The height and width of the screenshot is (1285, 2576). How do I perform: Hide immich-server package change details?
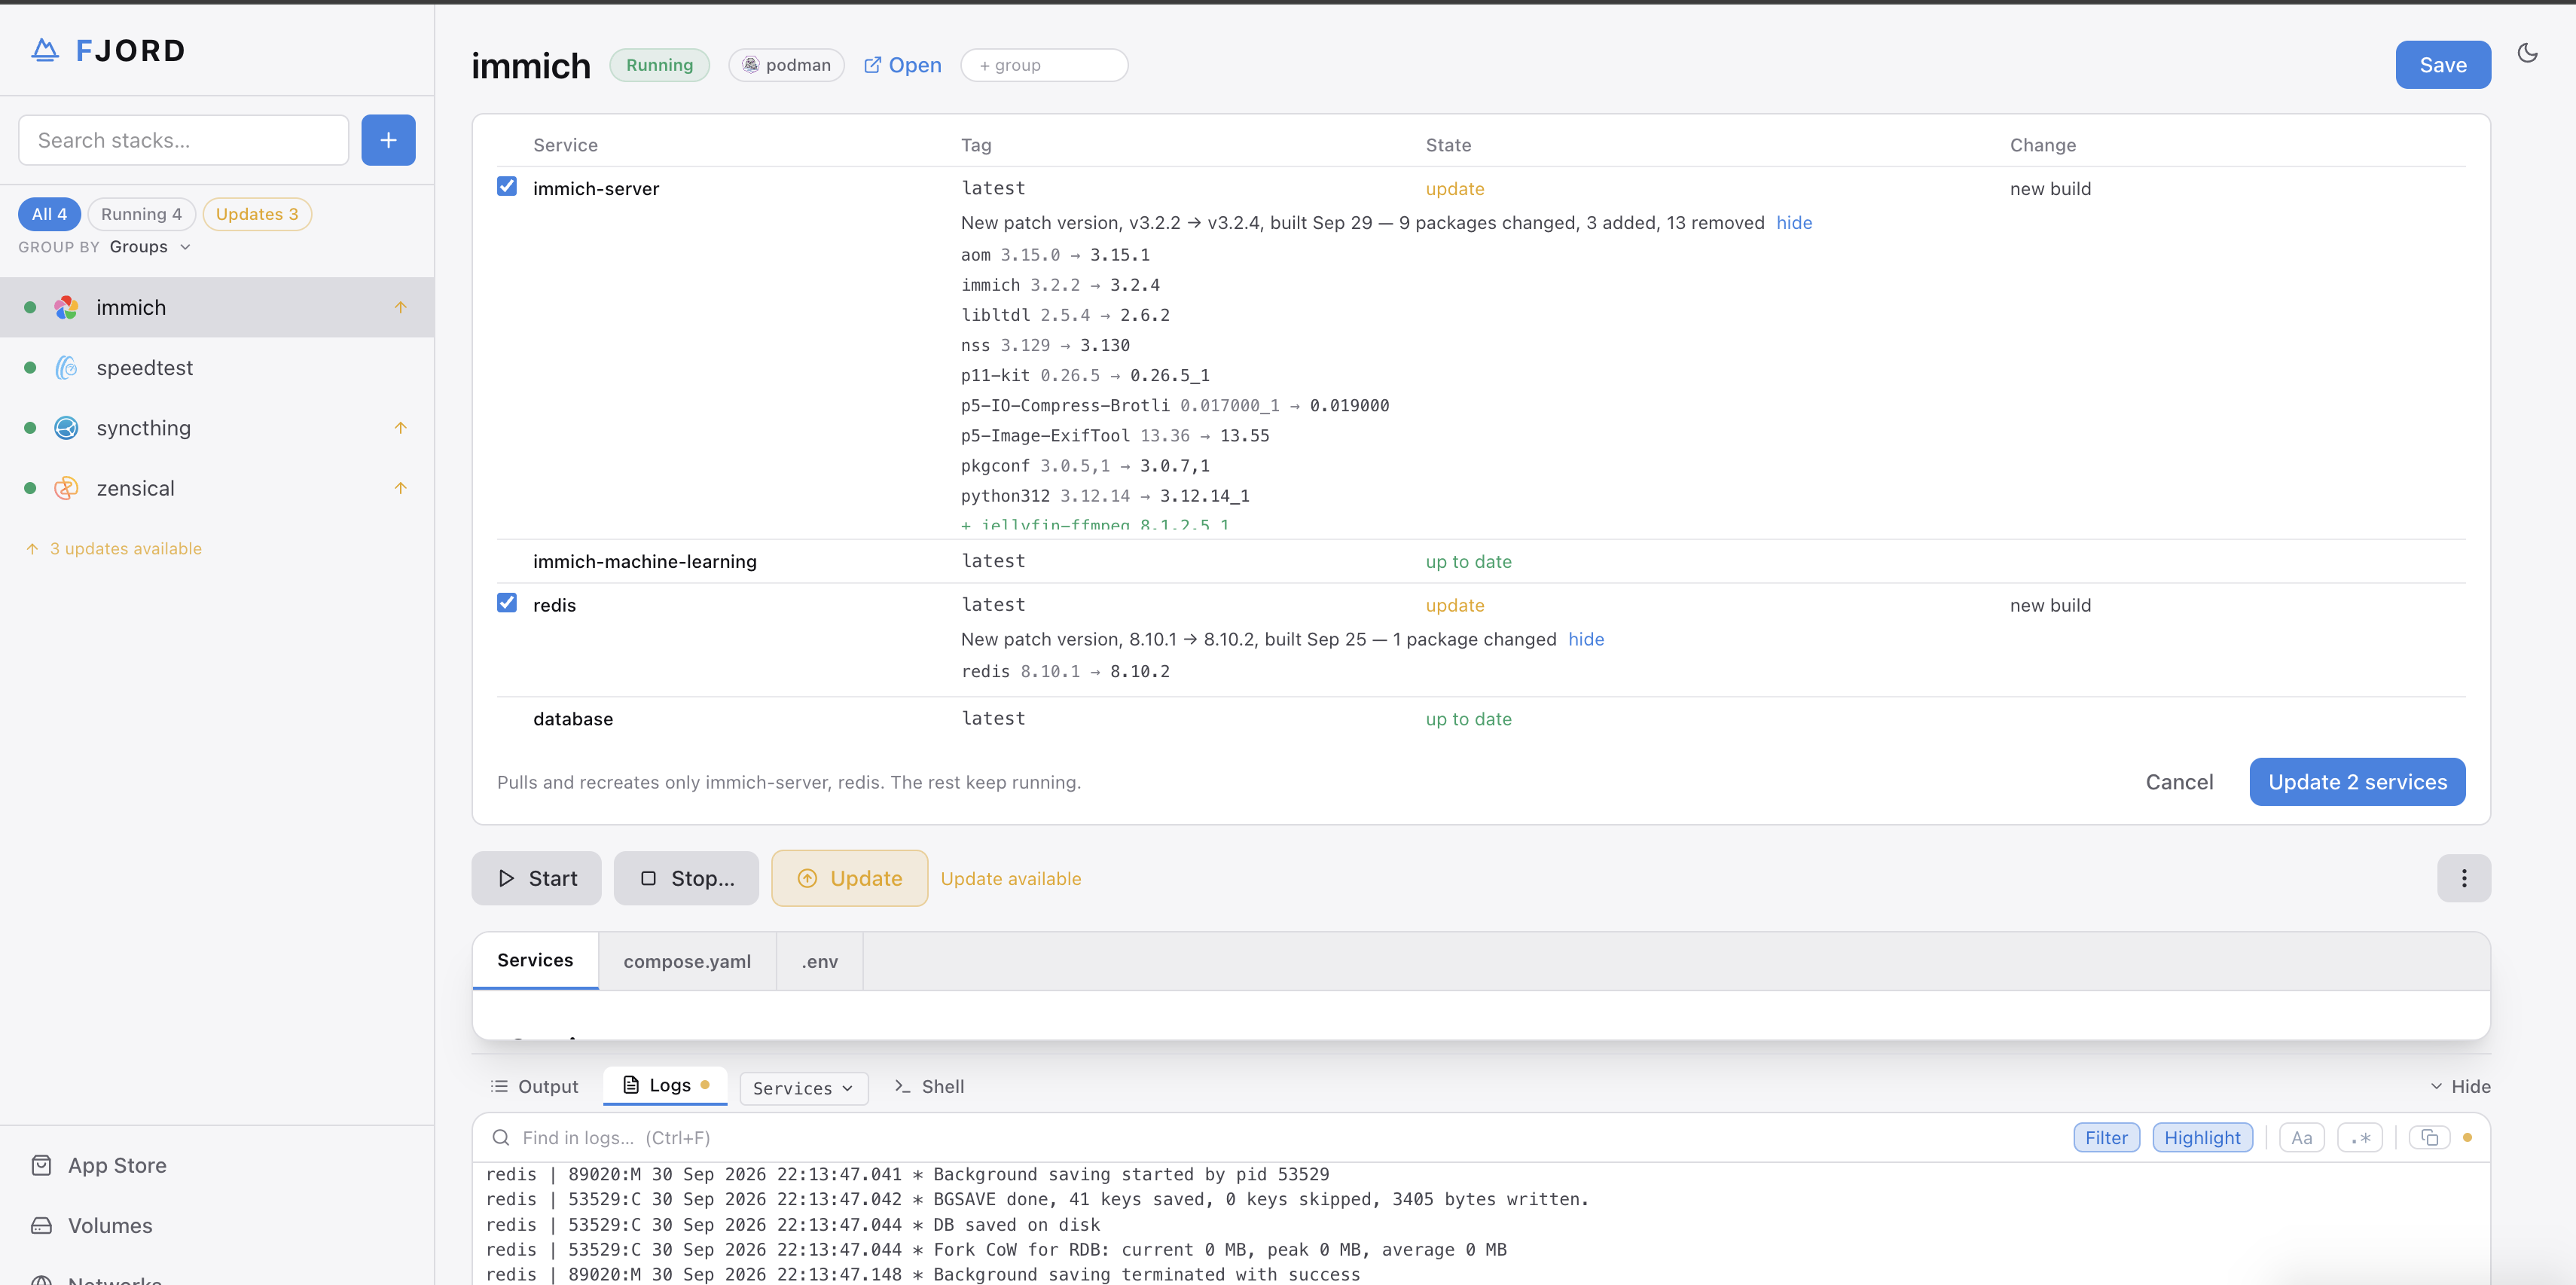coord(1794,223)
